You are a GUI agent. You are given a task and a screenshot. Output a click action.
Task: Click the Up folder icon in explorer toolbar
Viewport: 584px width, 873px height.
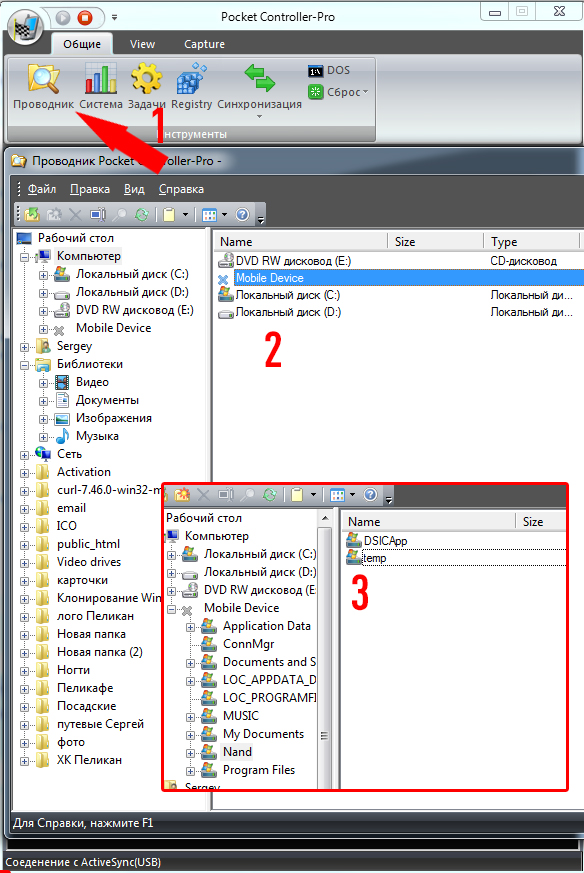point(32,214)
